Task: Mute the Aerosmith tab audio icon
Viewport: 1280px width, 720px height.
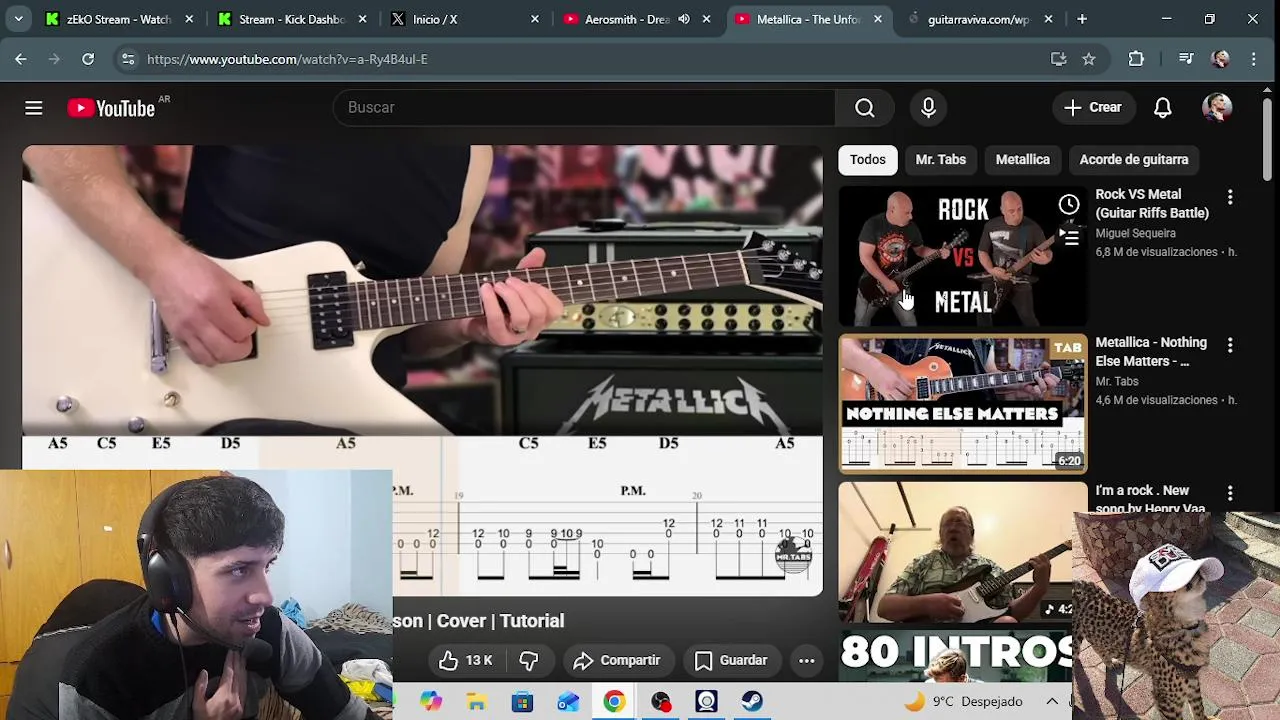Action: pyautogui.click(x=684, y=19)
